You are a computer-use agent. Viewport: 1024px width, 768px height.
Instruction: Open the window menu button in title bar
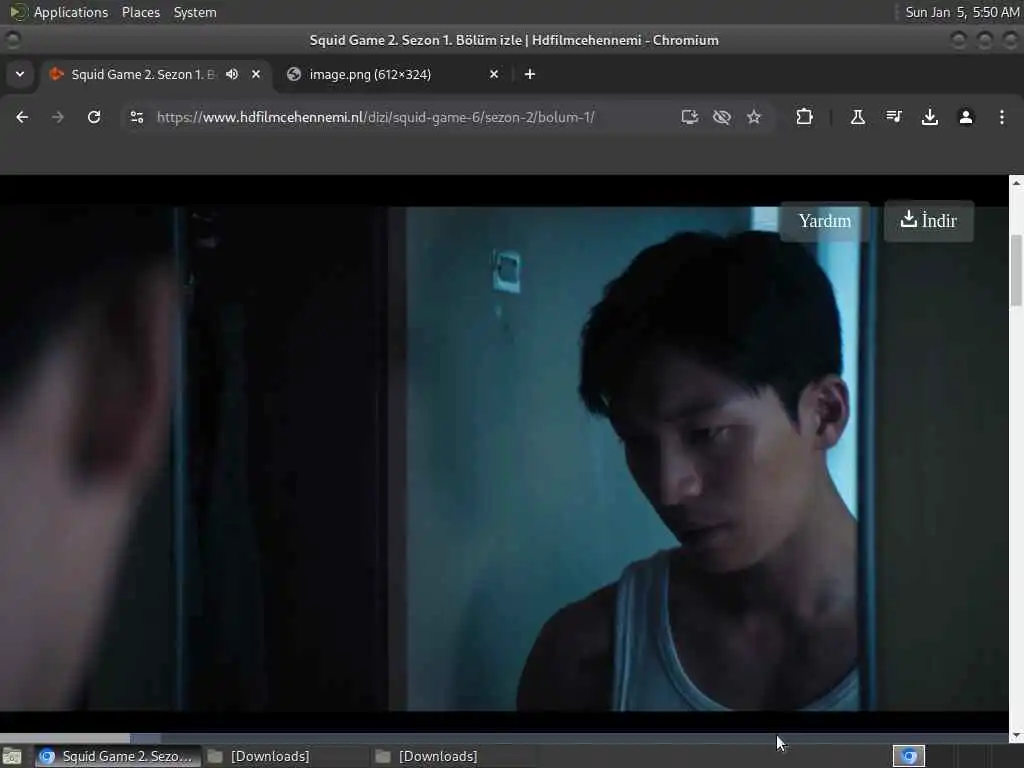13,40
